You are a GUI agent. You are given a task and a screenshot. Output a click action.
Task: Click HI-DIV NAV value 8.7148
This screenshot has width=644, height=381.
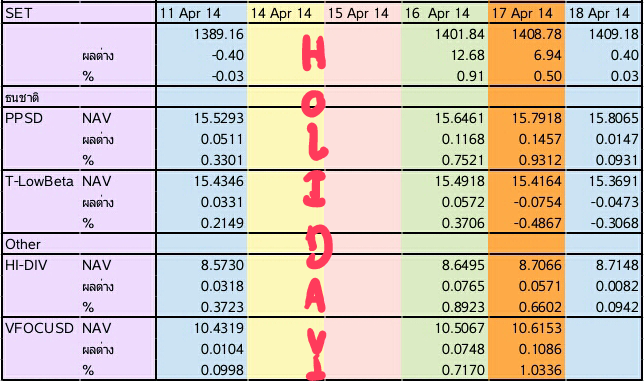[x=617, y=265]
